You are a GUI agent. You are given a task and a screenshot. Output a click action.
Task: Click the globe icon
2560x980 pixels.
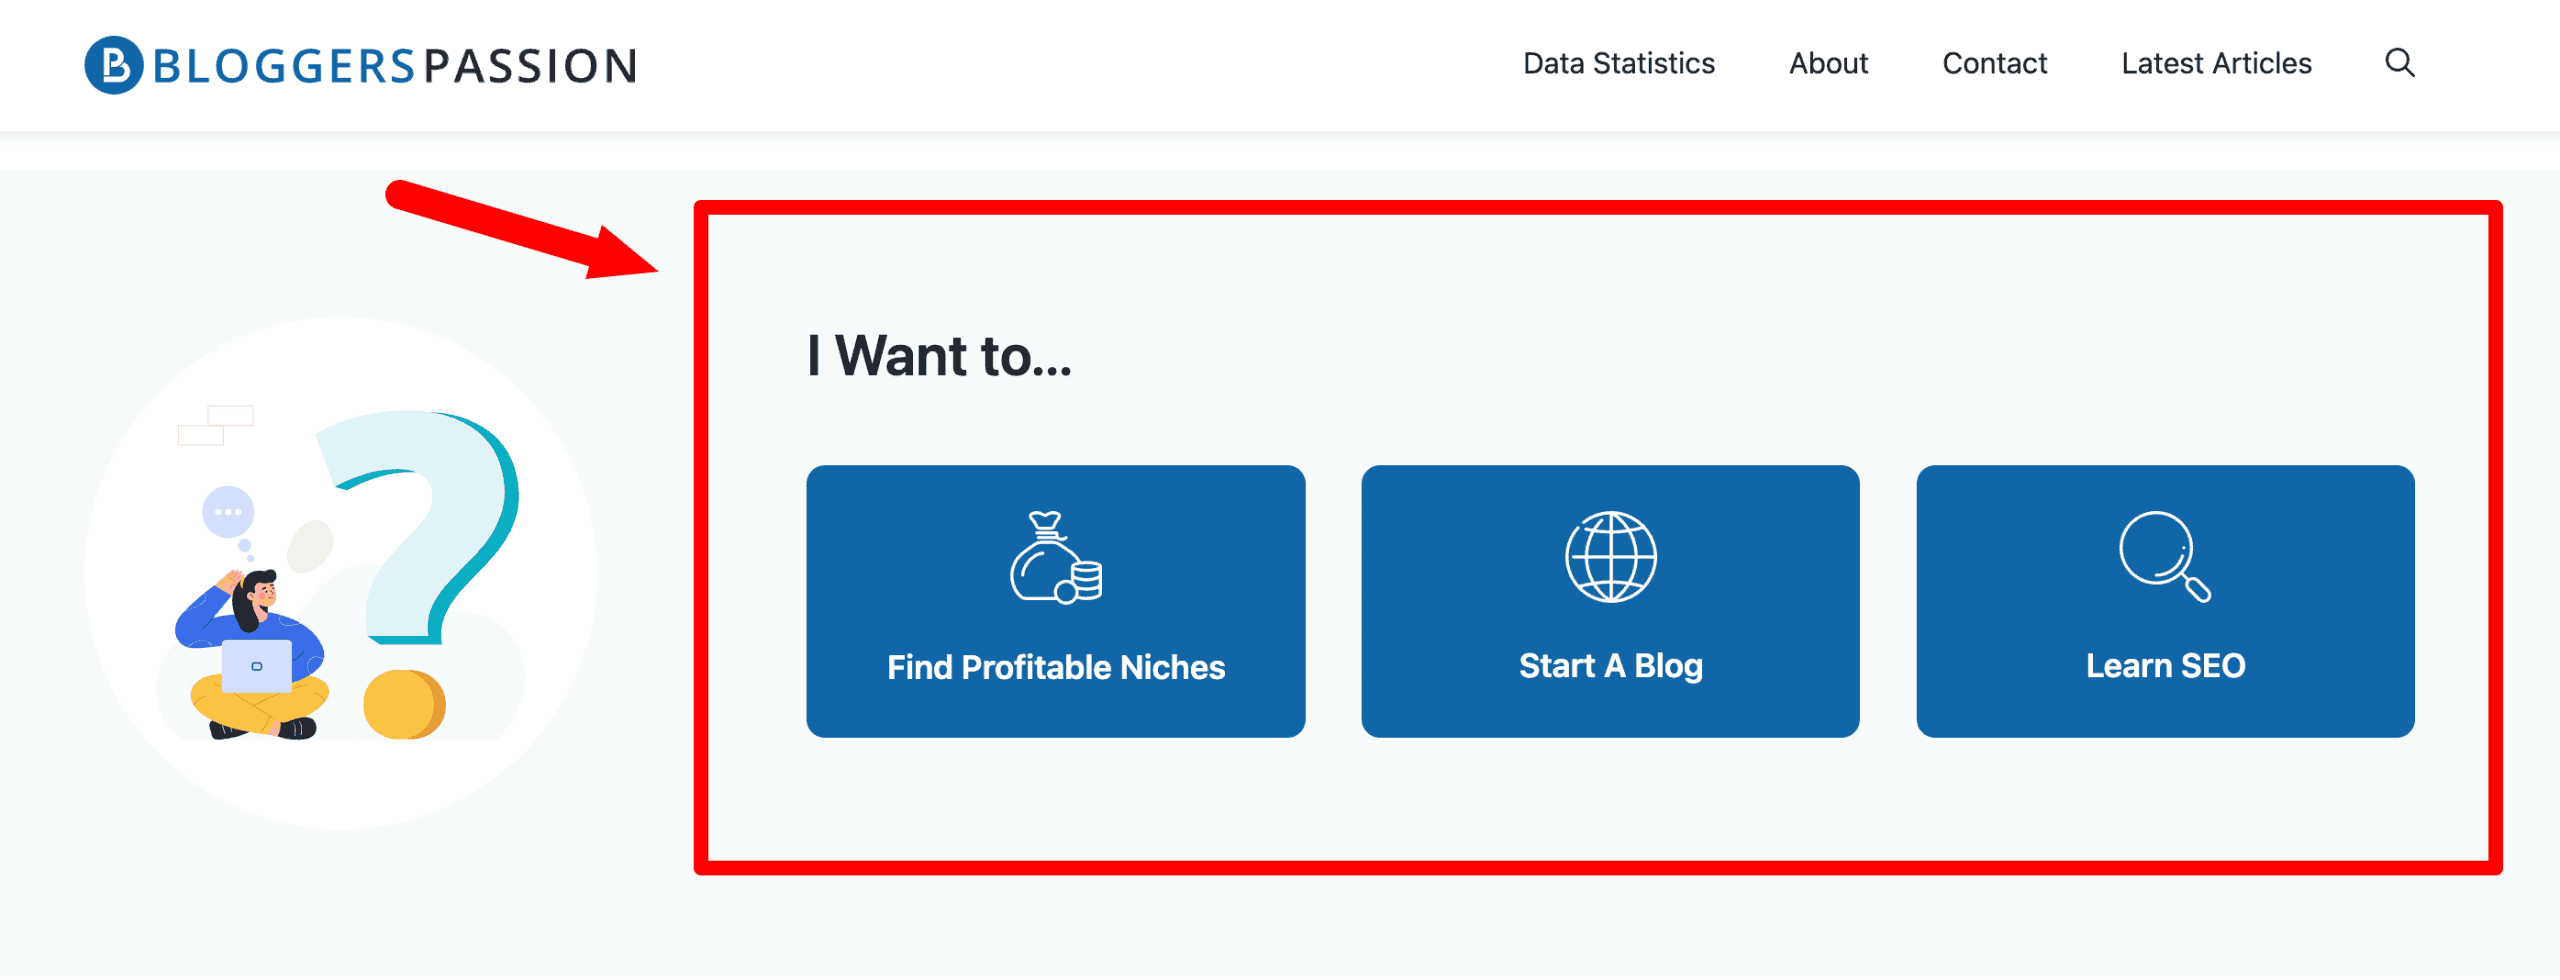(x=1610, y=557)
